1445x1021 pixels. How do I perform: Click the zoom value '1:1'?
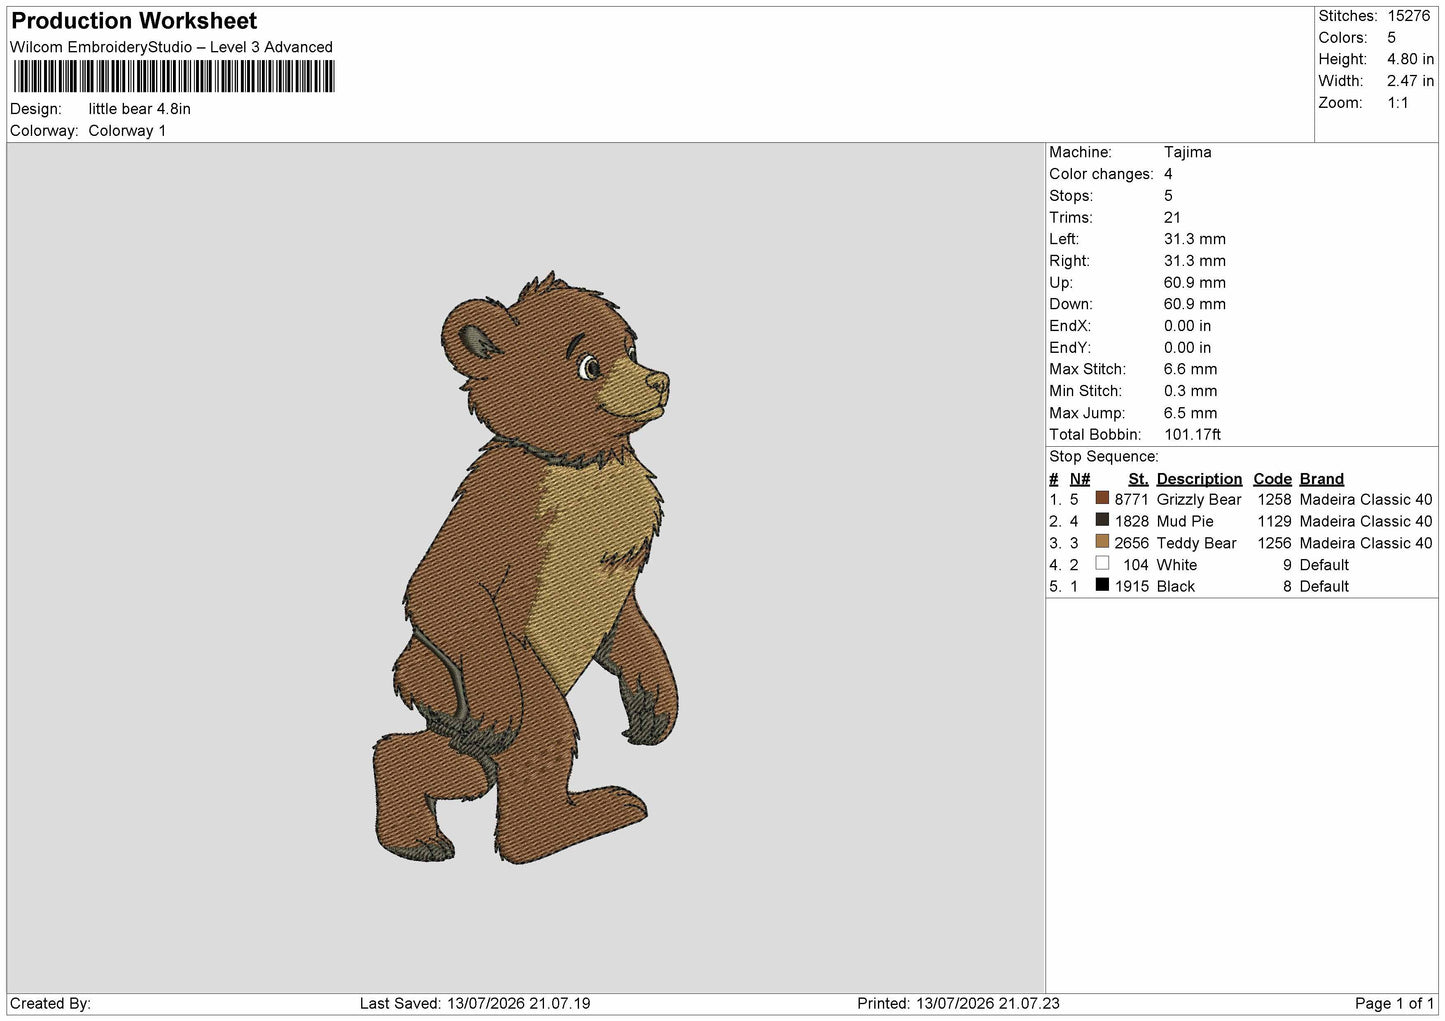coord(1397,103)
